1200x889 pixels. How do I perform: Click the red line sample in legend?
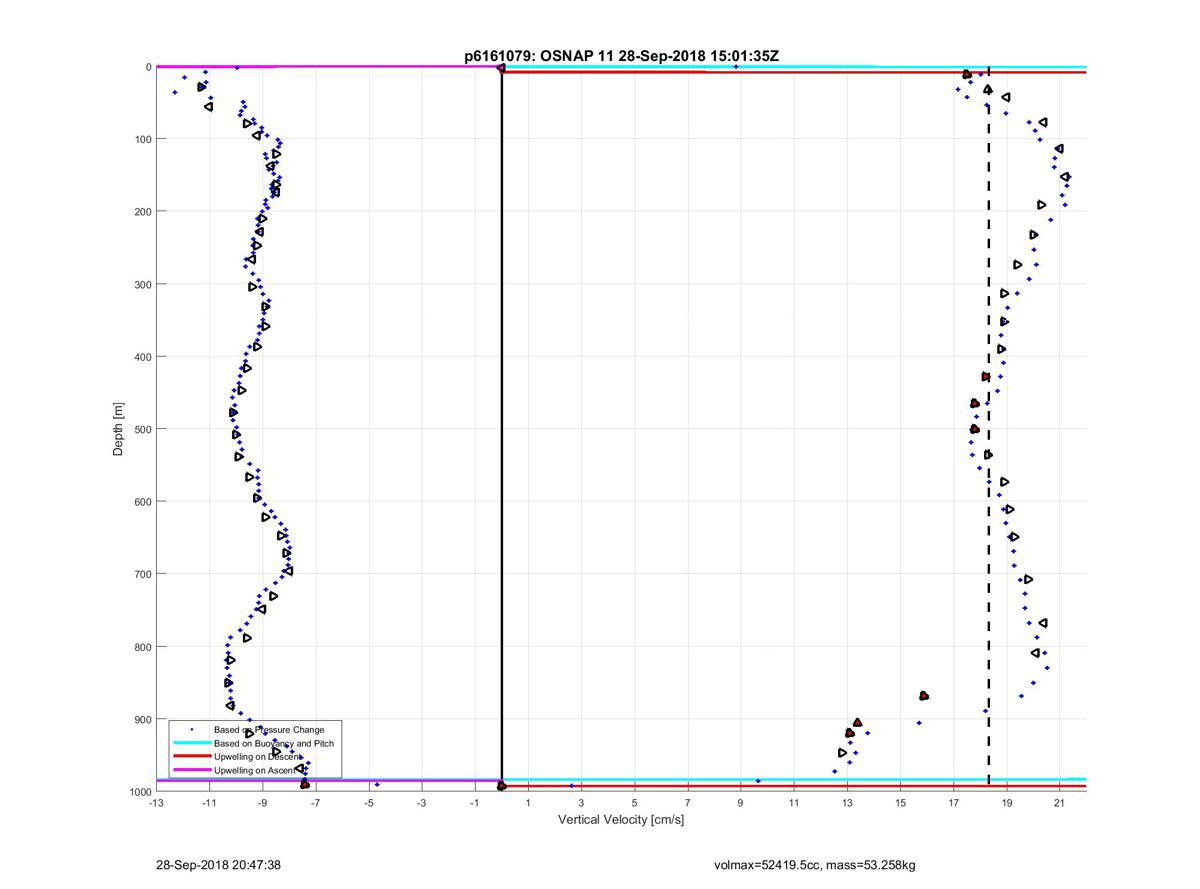(191, 757)
